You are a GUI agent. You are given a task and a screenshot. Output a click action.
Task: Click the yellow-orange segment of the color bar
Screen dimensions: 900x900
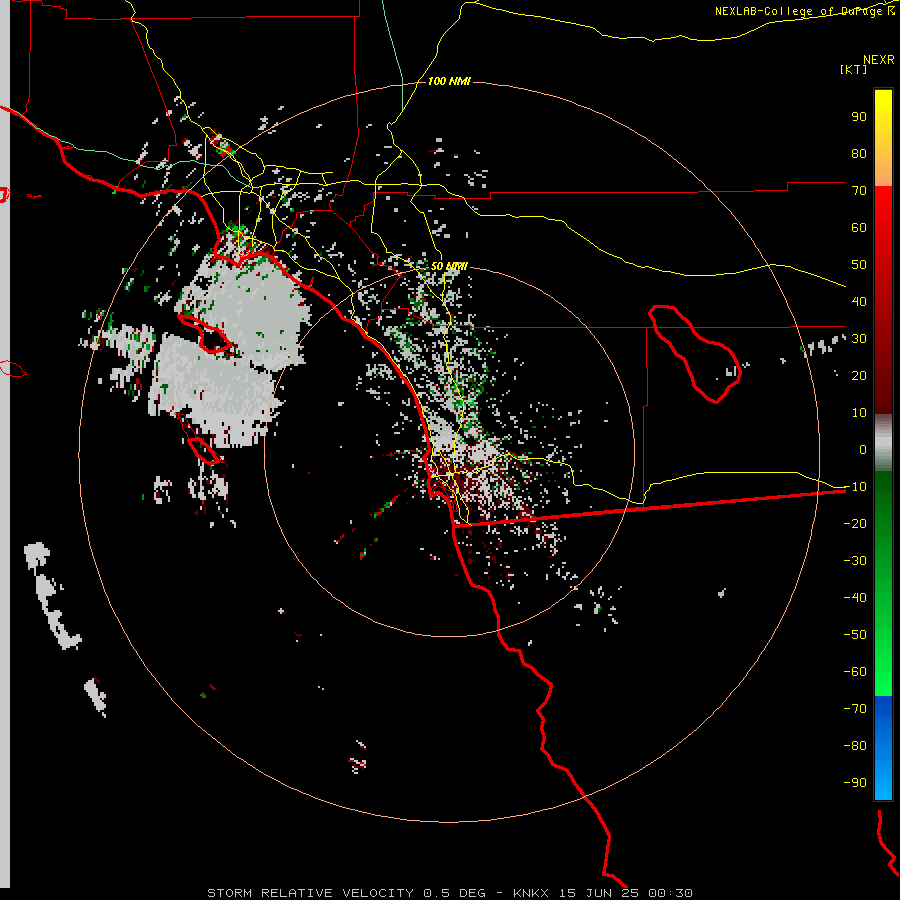(883, 138)
